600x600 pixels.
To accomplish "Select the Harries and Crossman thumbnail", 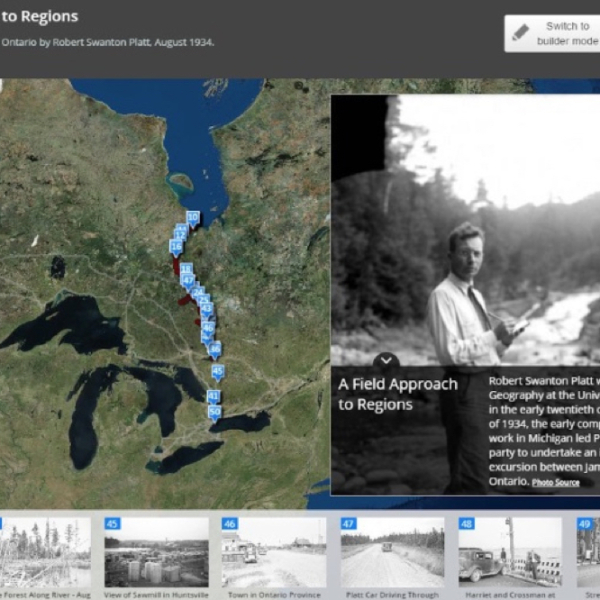I will pos(509,551).
